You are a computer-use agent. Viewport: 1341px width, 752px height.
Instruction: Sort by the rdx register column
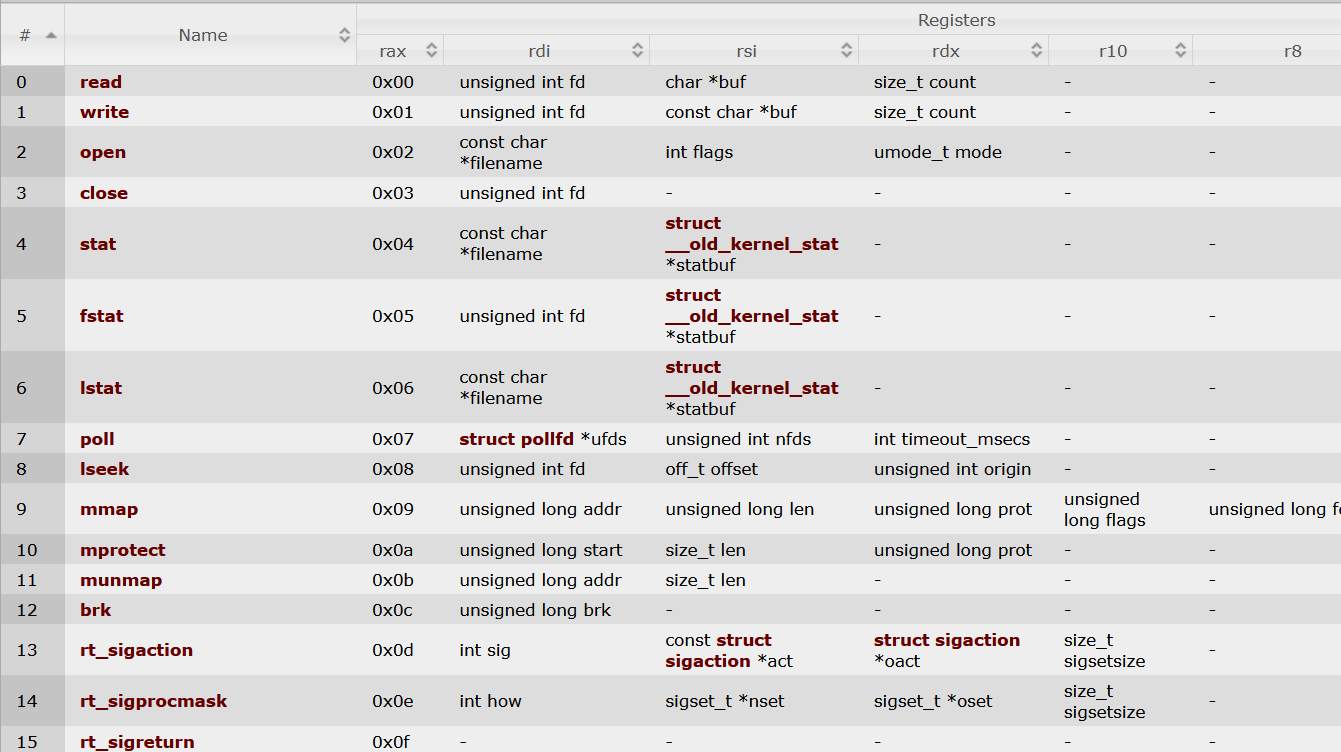[x=953, y=51]
